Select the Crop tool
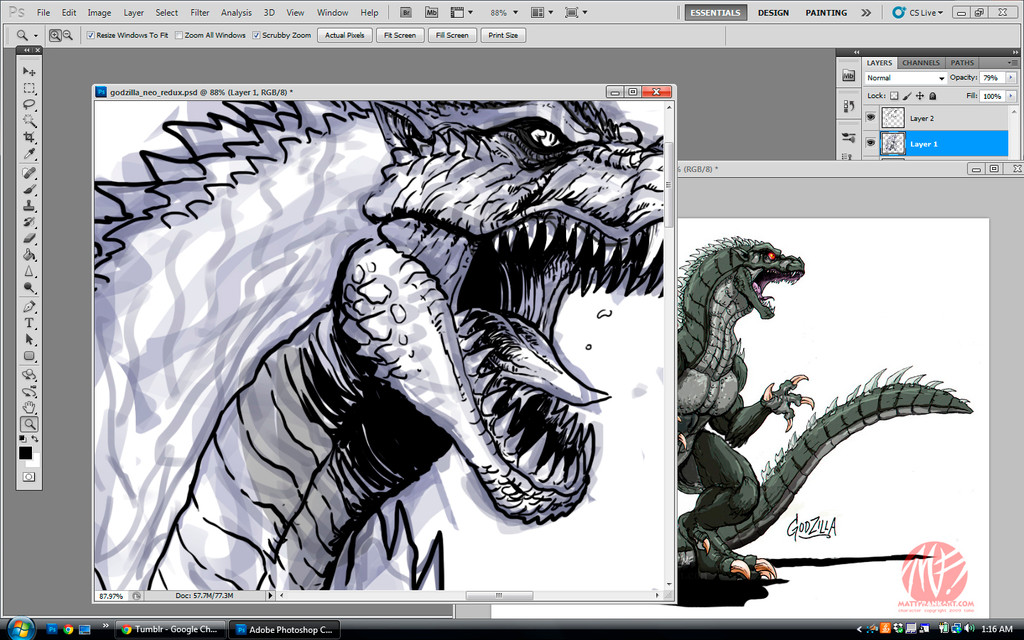This screenshot has width=1024, height=640. tap(29, 137)
